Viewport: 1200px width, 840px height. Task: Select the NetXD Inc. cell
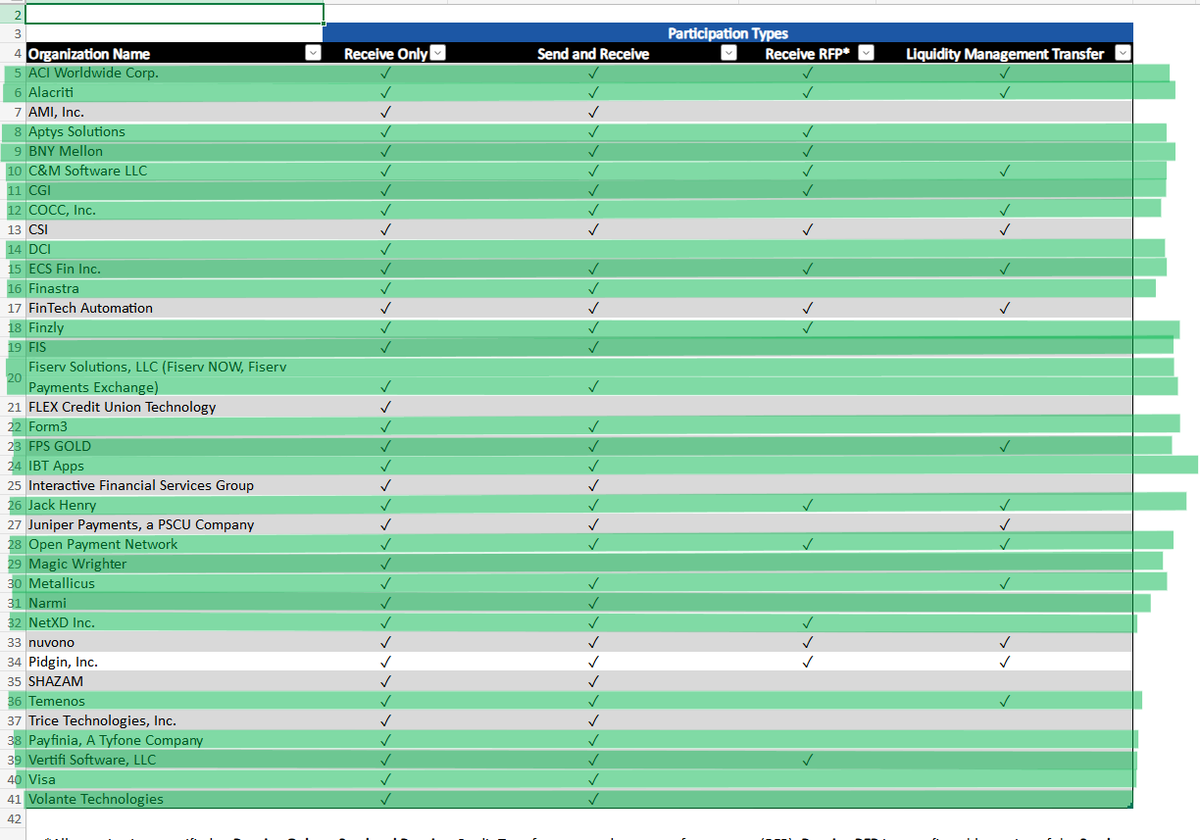pos(174,622)
